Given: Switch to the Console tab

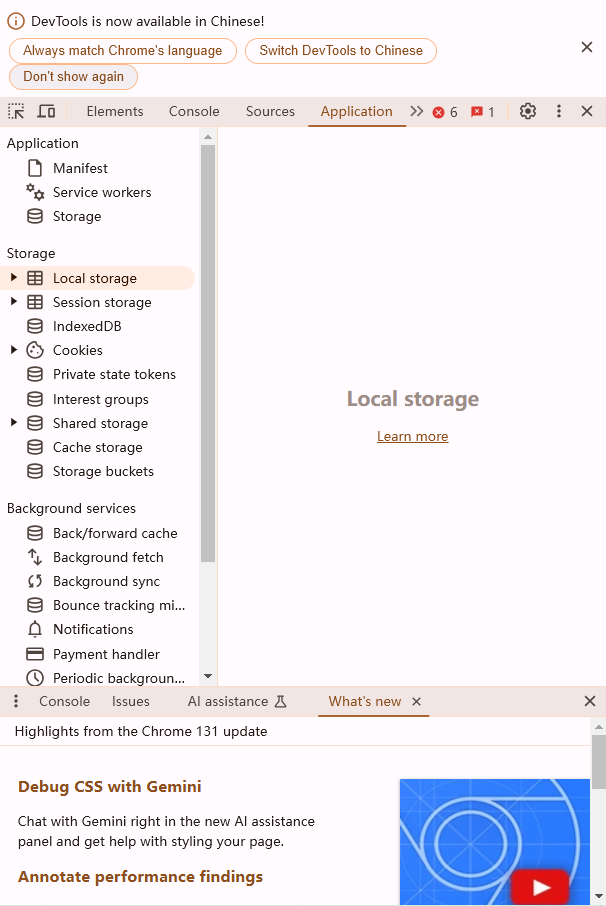Looking at the screenshot, I should (194, 111).
